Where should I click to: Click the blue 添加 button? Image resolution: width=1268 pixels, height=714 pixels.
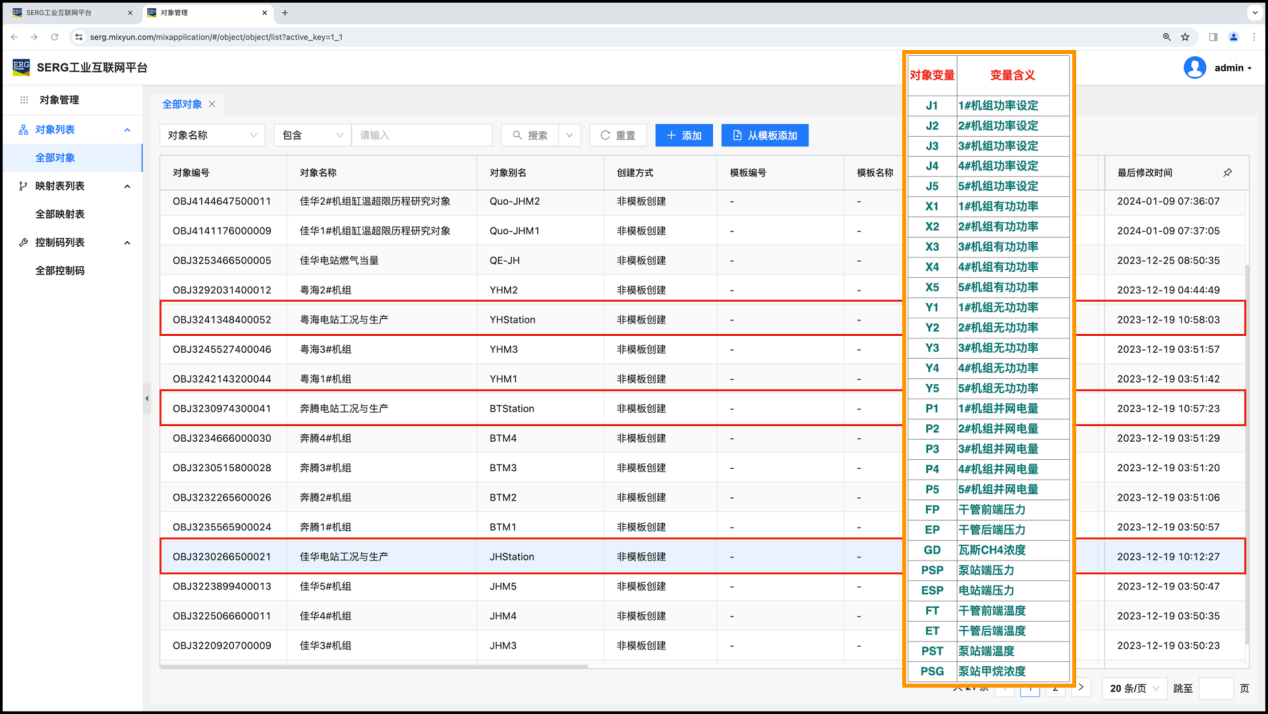point(684,135)
